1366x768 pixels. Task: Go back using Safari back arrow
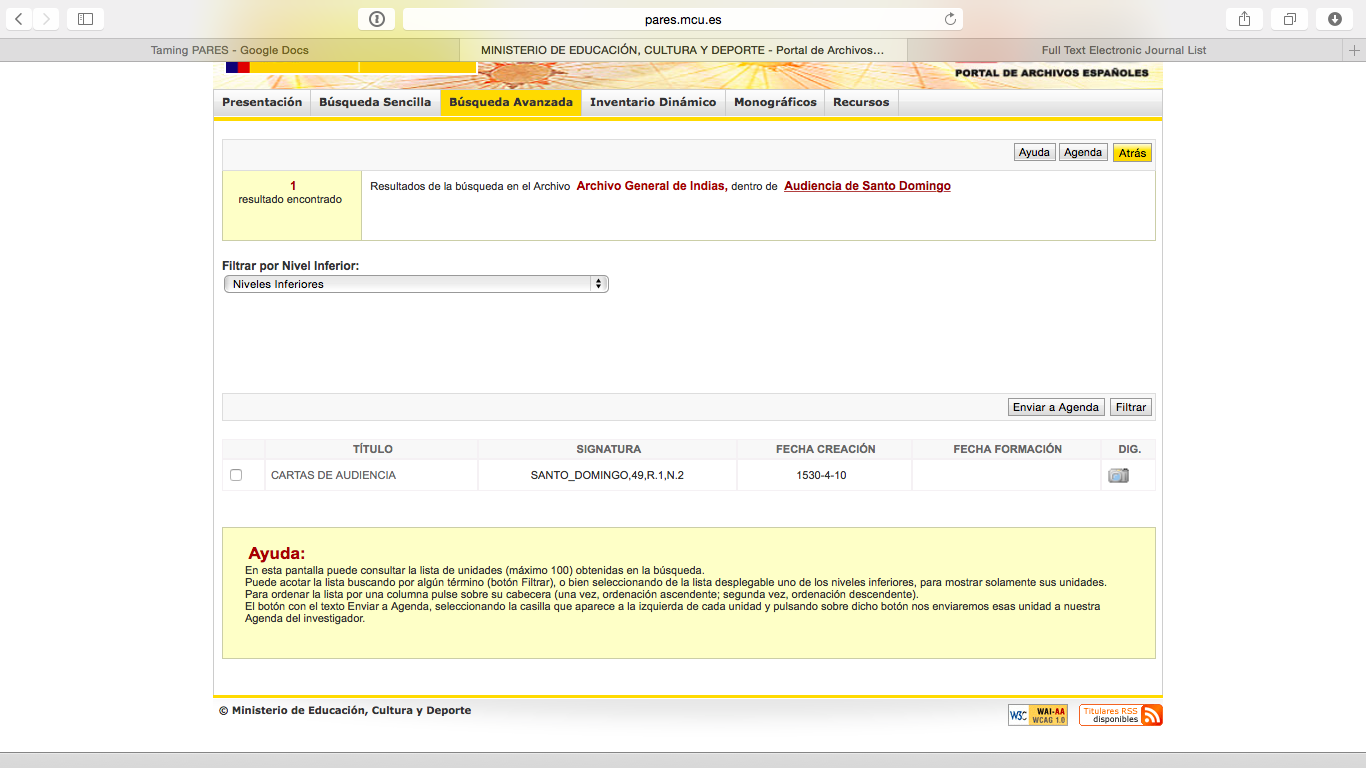tap(19, 19)
